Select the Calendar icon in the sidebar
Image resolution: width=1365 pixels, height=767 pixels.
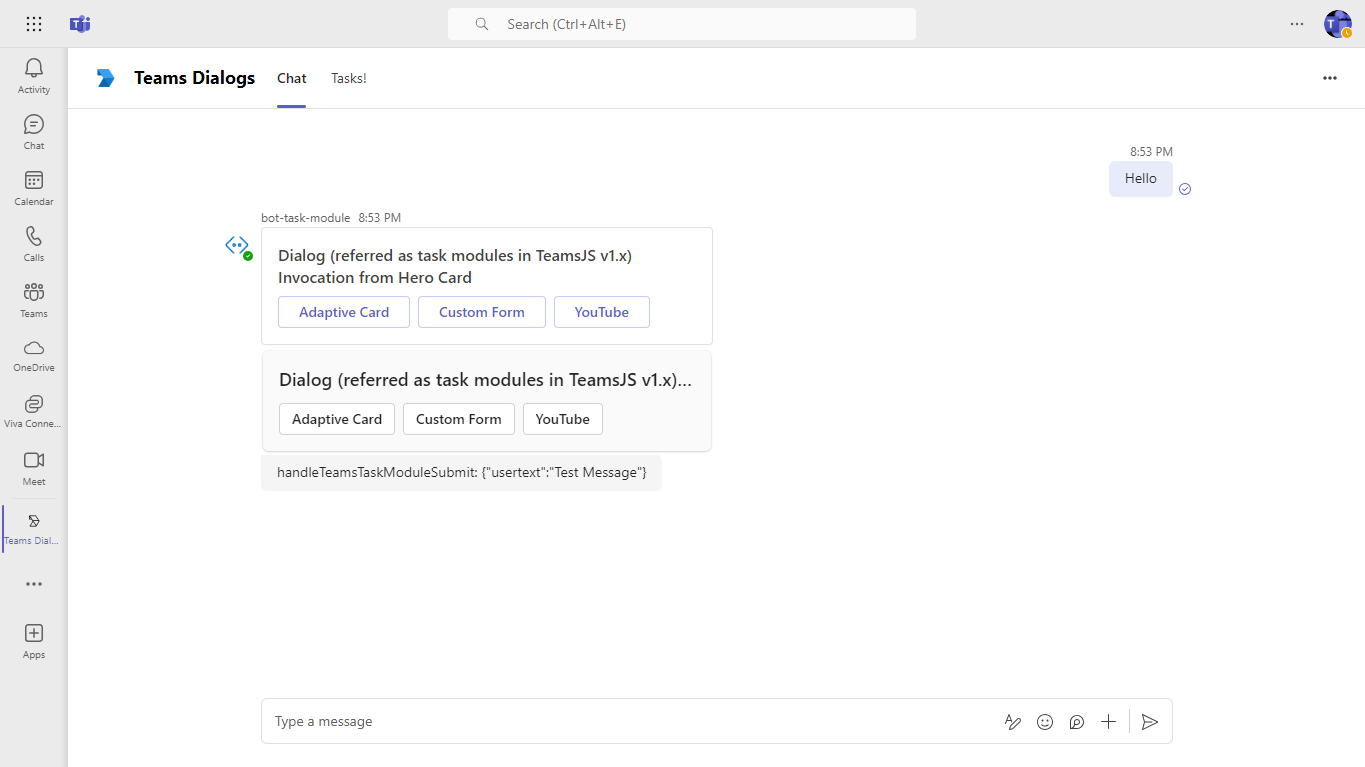pyautogui.click(x=33, y=188)
